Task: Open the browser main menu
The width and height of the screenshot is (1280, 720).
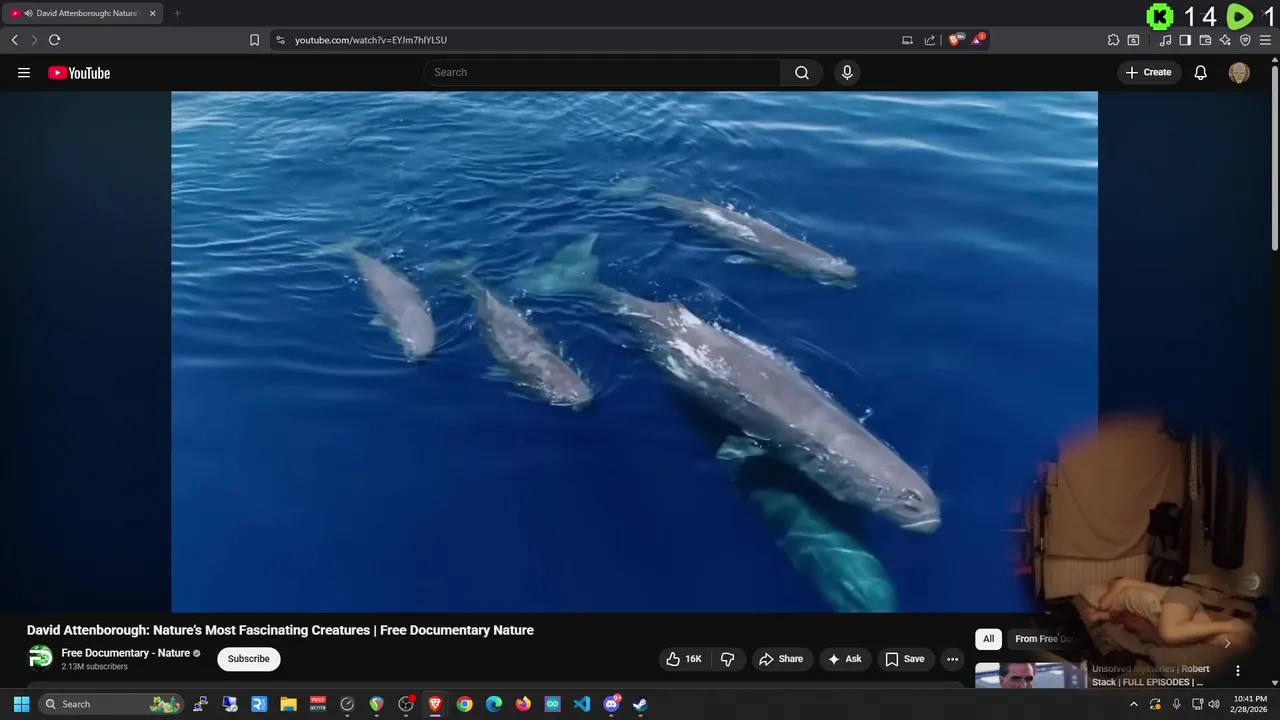Action: 1265,40
